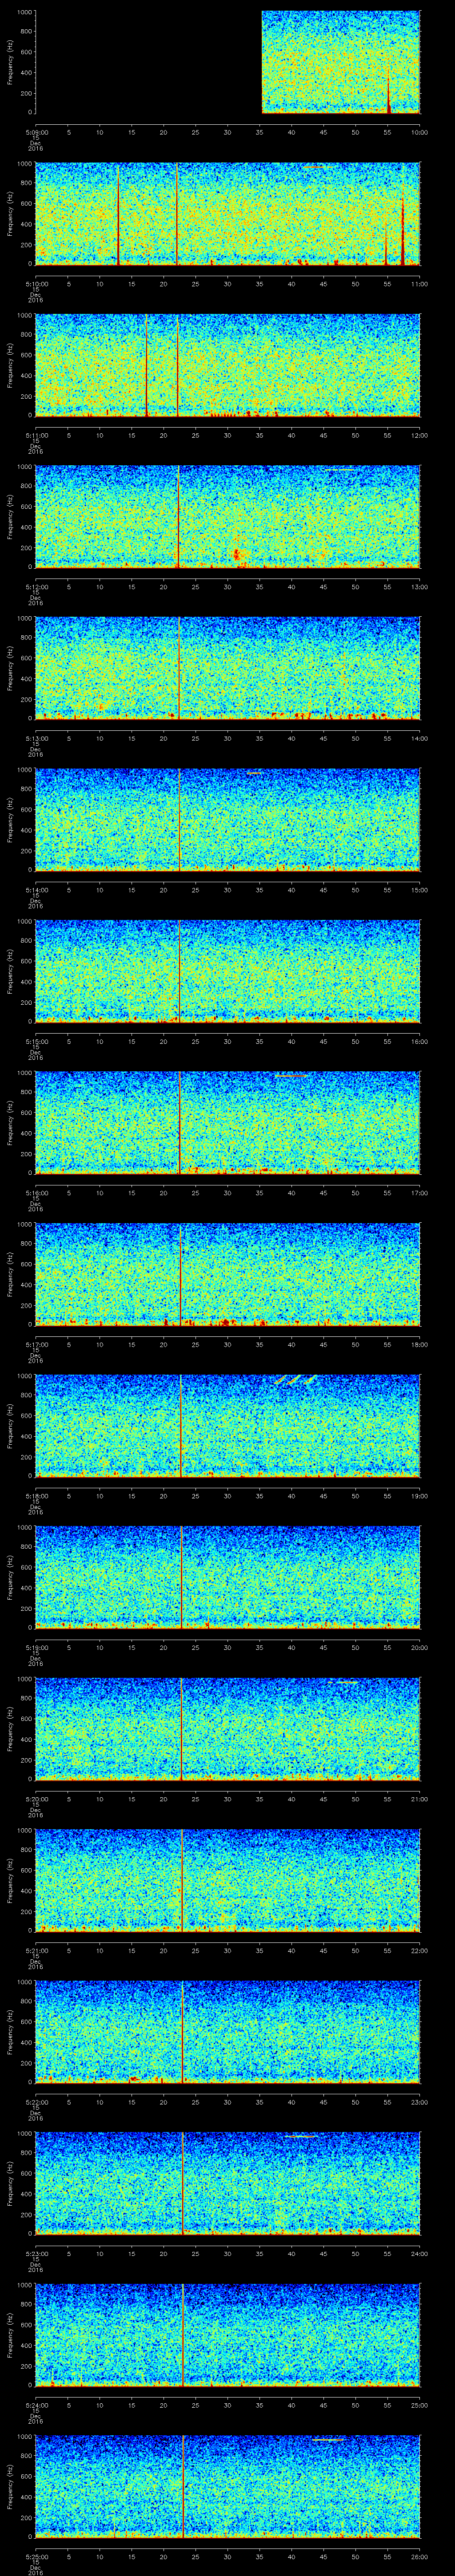455x2576 pixels.
Task: Select the spectrogram panel starting at 5:13:00
Action: [x=228, y=668]
